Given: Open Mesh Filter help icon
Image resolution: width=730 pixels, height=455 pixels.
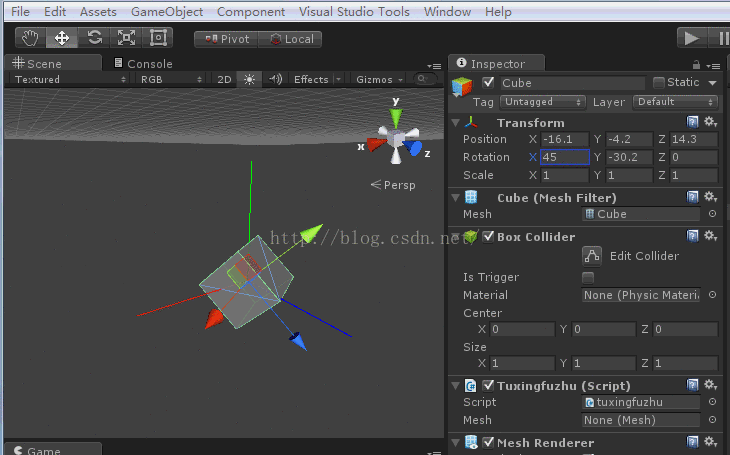Looking at the screenshot, I should pyautogui.click(x=692, y=197).
